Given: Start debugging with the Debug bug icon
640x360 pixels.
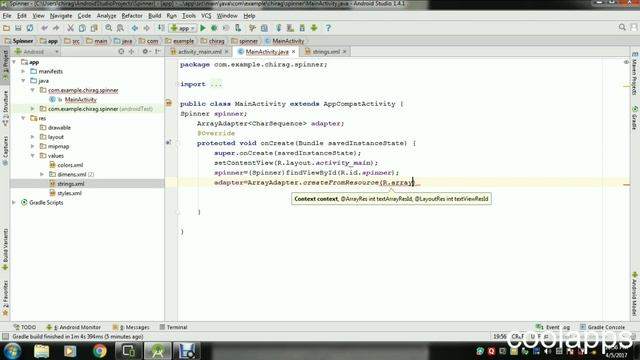Looking at the screenshot, I should click(x=214, y=28).
